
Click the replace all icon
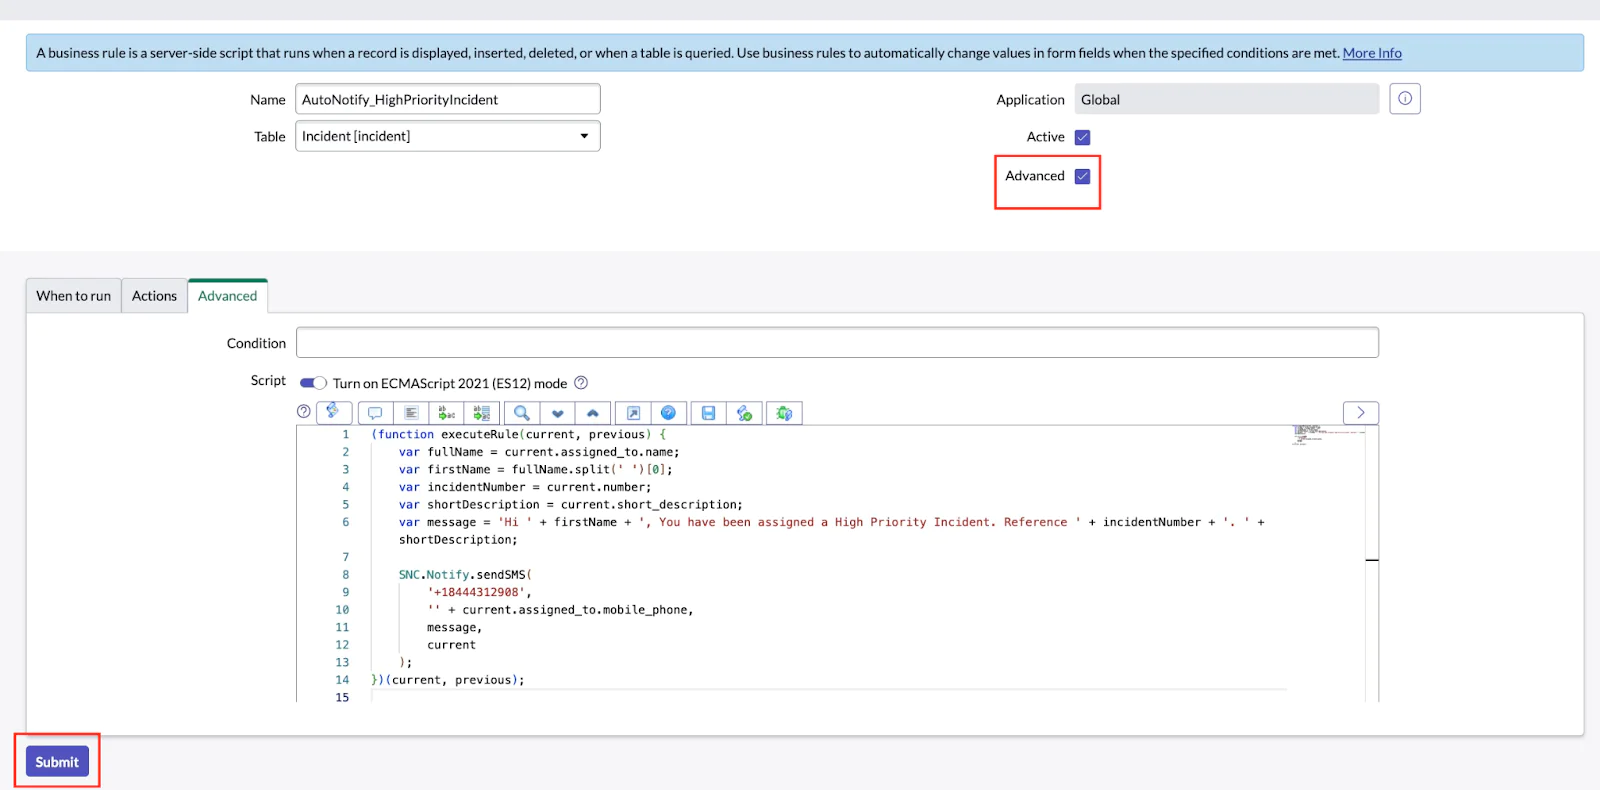point(481,413)
